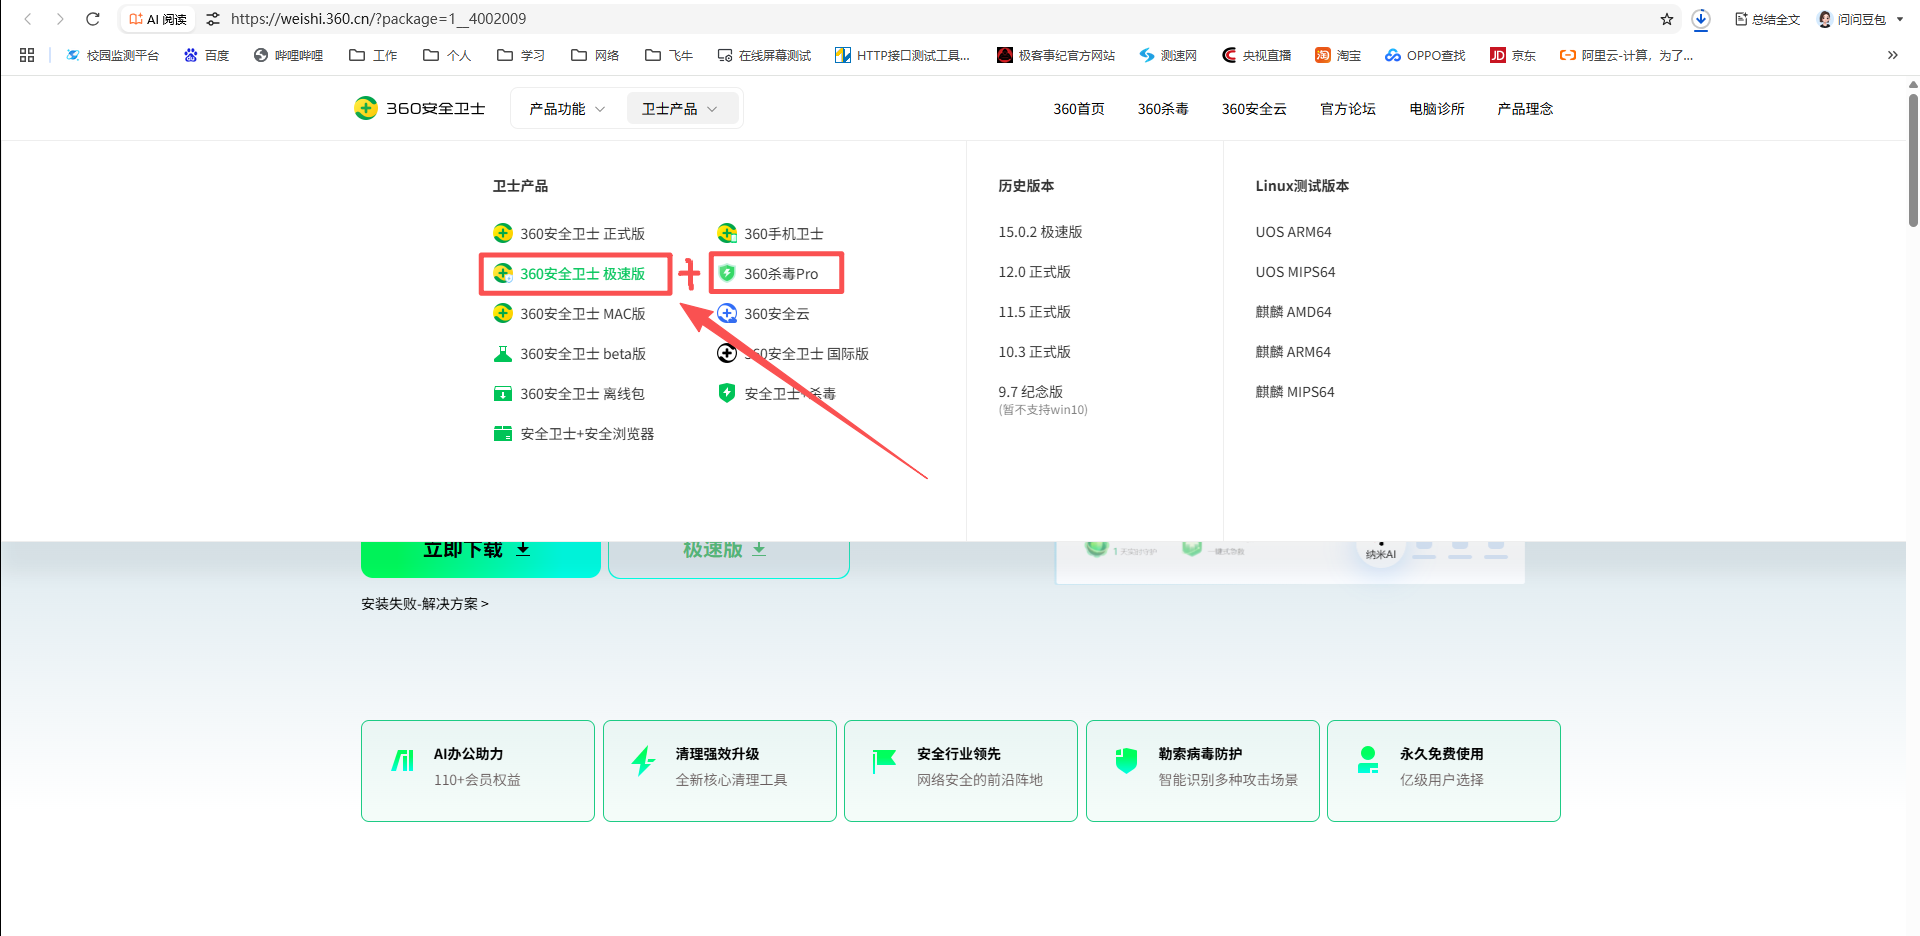
Task: Show more bookmarks with the overflow chevron
Action: (1892, 55)
